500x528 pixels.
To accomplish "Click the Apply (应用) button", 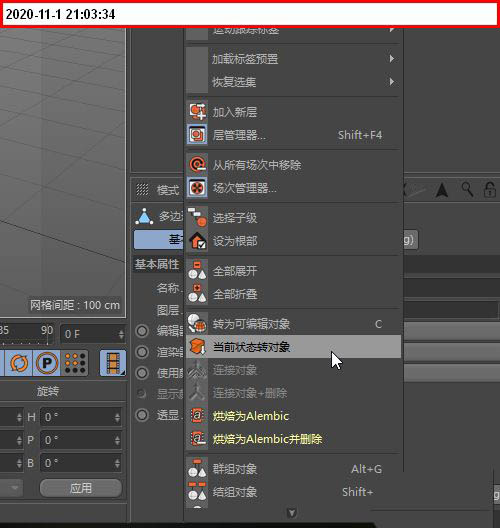I will click(81, 488).
